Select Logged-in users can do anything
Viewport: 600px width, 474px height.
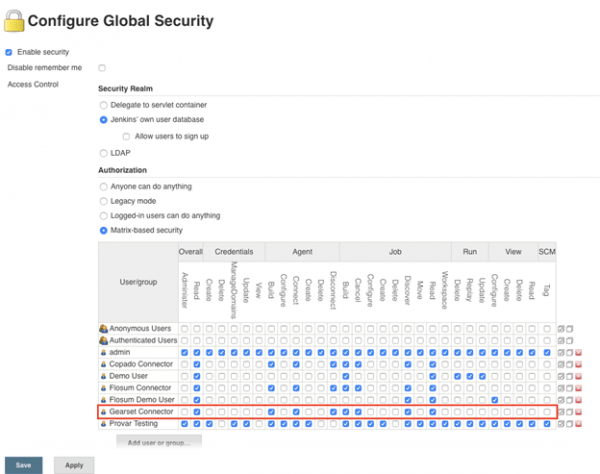(x=103, y=216)
